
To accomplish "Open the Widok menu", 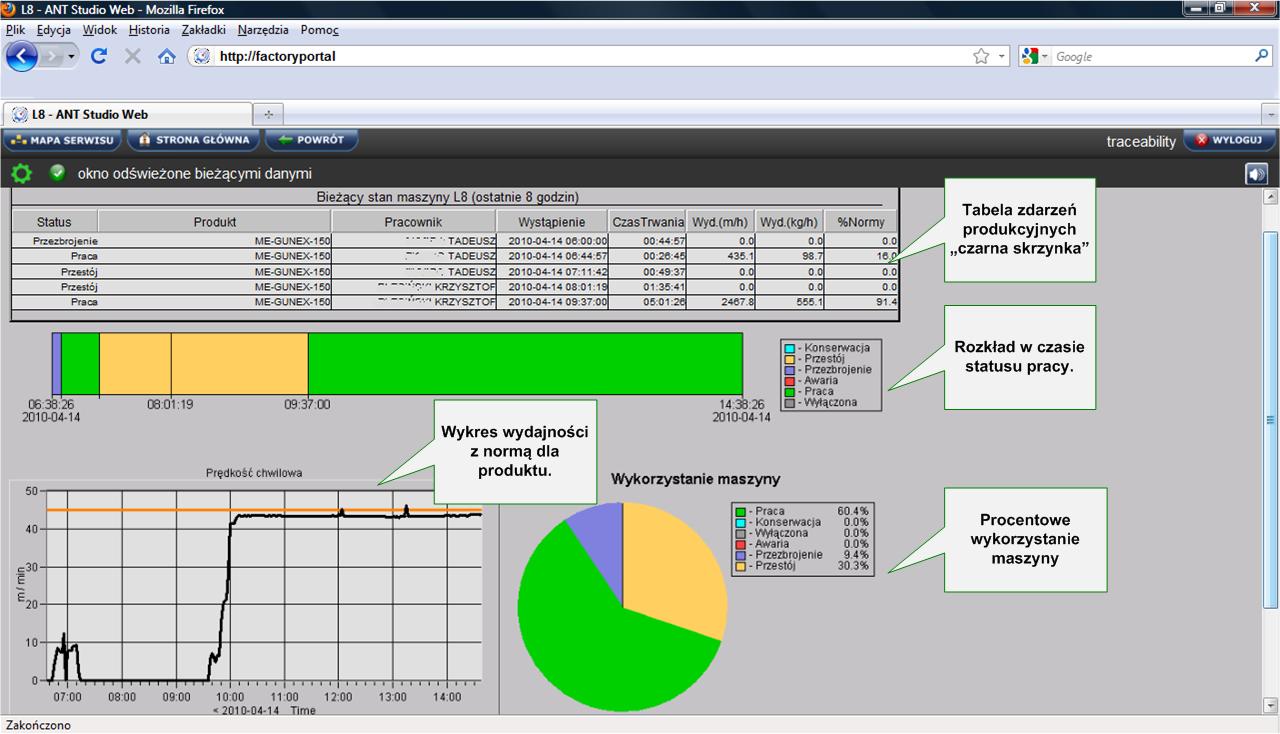I will point(100,30).
